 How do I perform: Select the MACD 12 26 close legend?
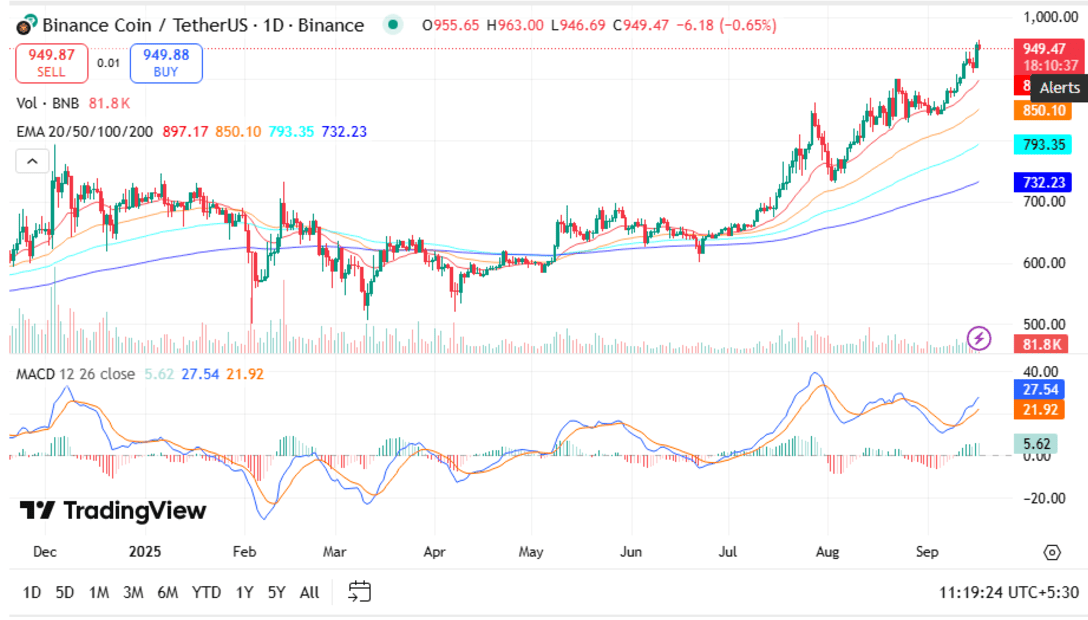pos(76,374)
